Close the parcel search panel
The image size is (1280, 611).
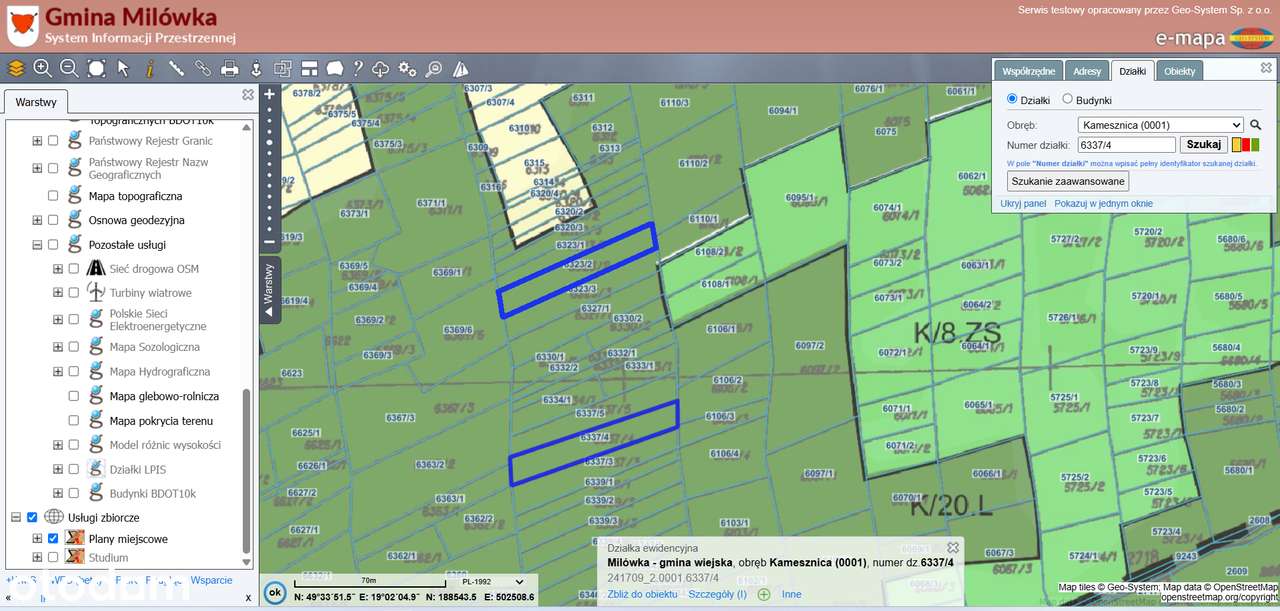[1266, 68]
